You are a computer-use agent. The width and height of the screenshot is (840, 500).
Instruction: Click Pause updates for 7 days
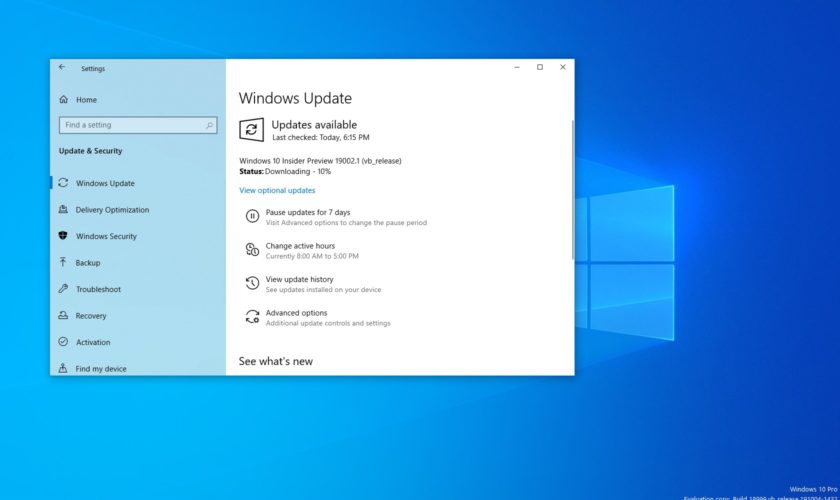pyautogui.click(x=308, y=212)
